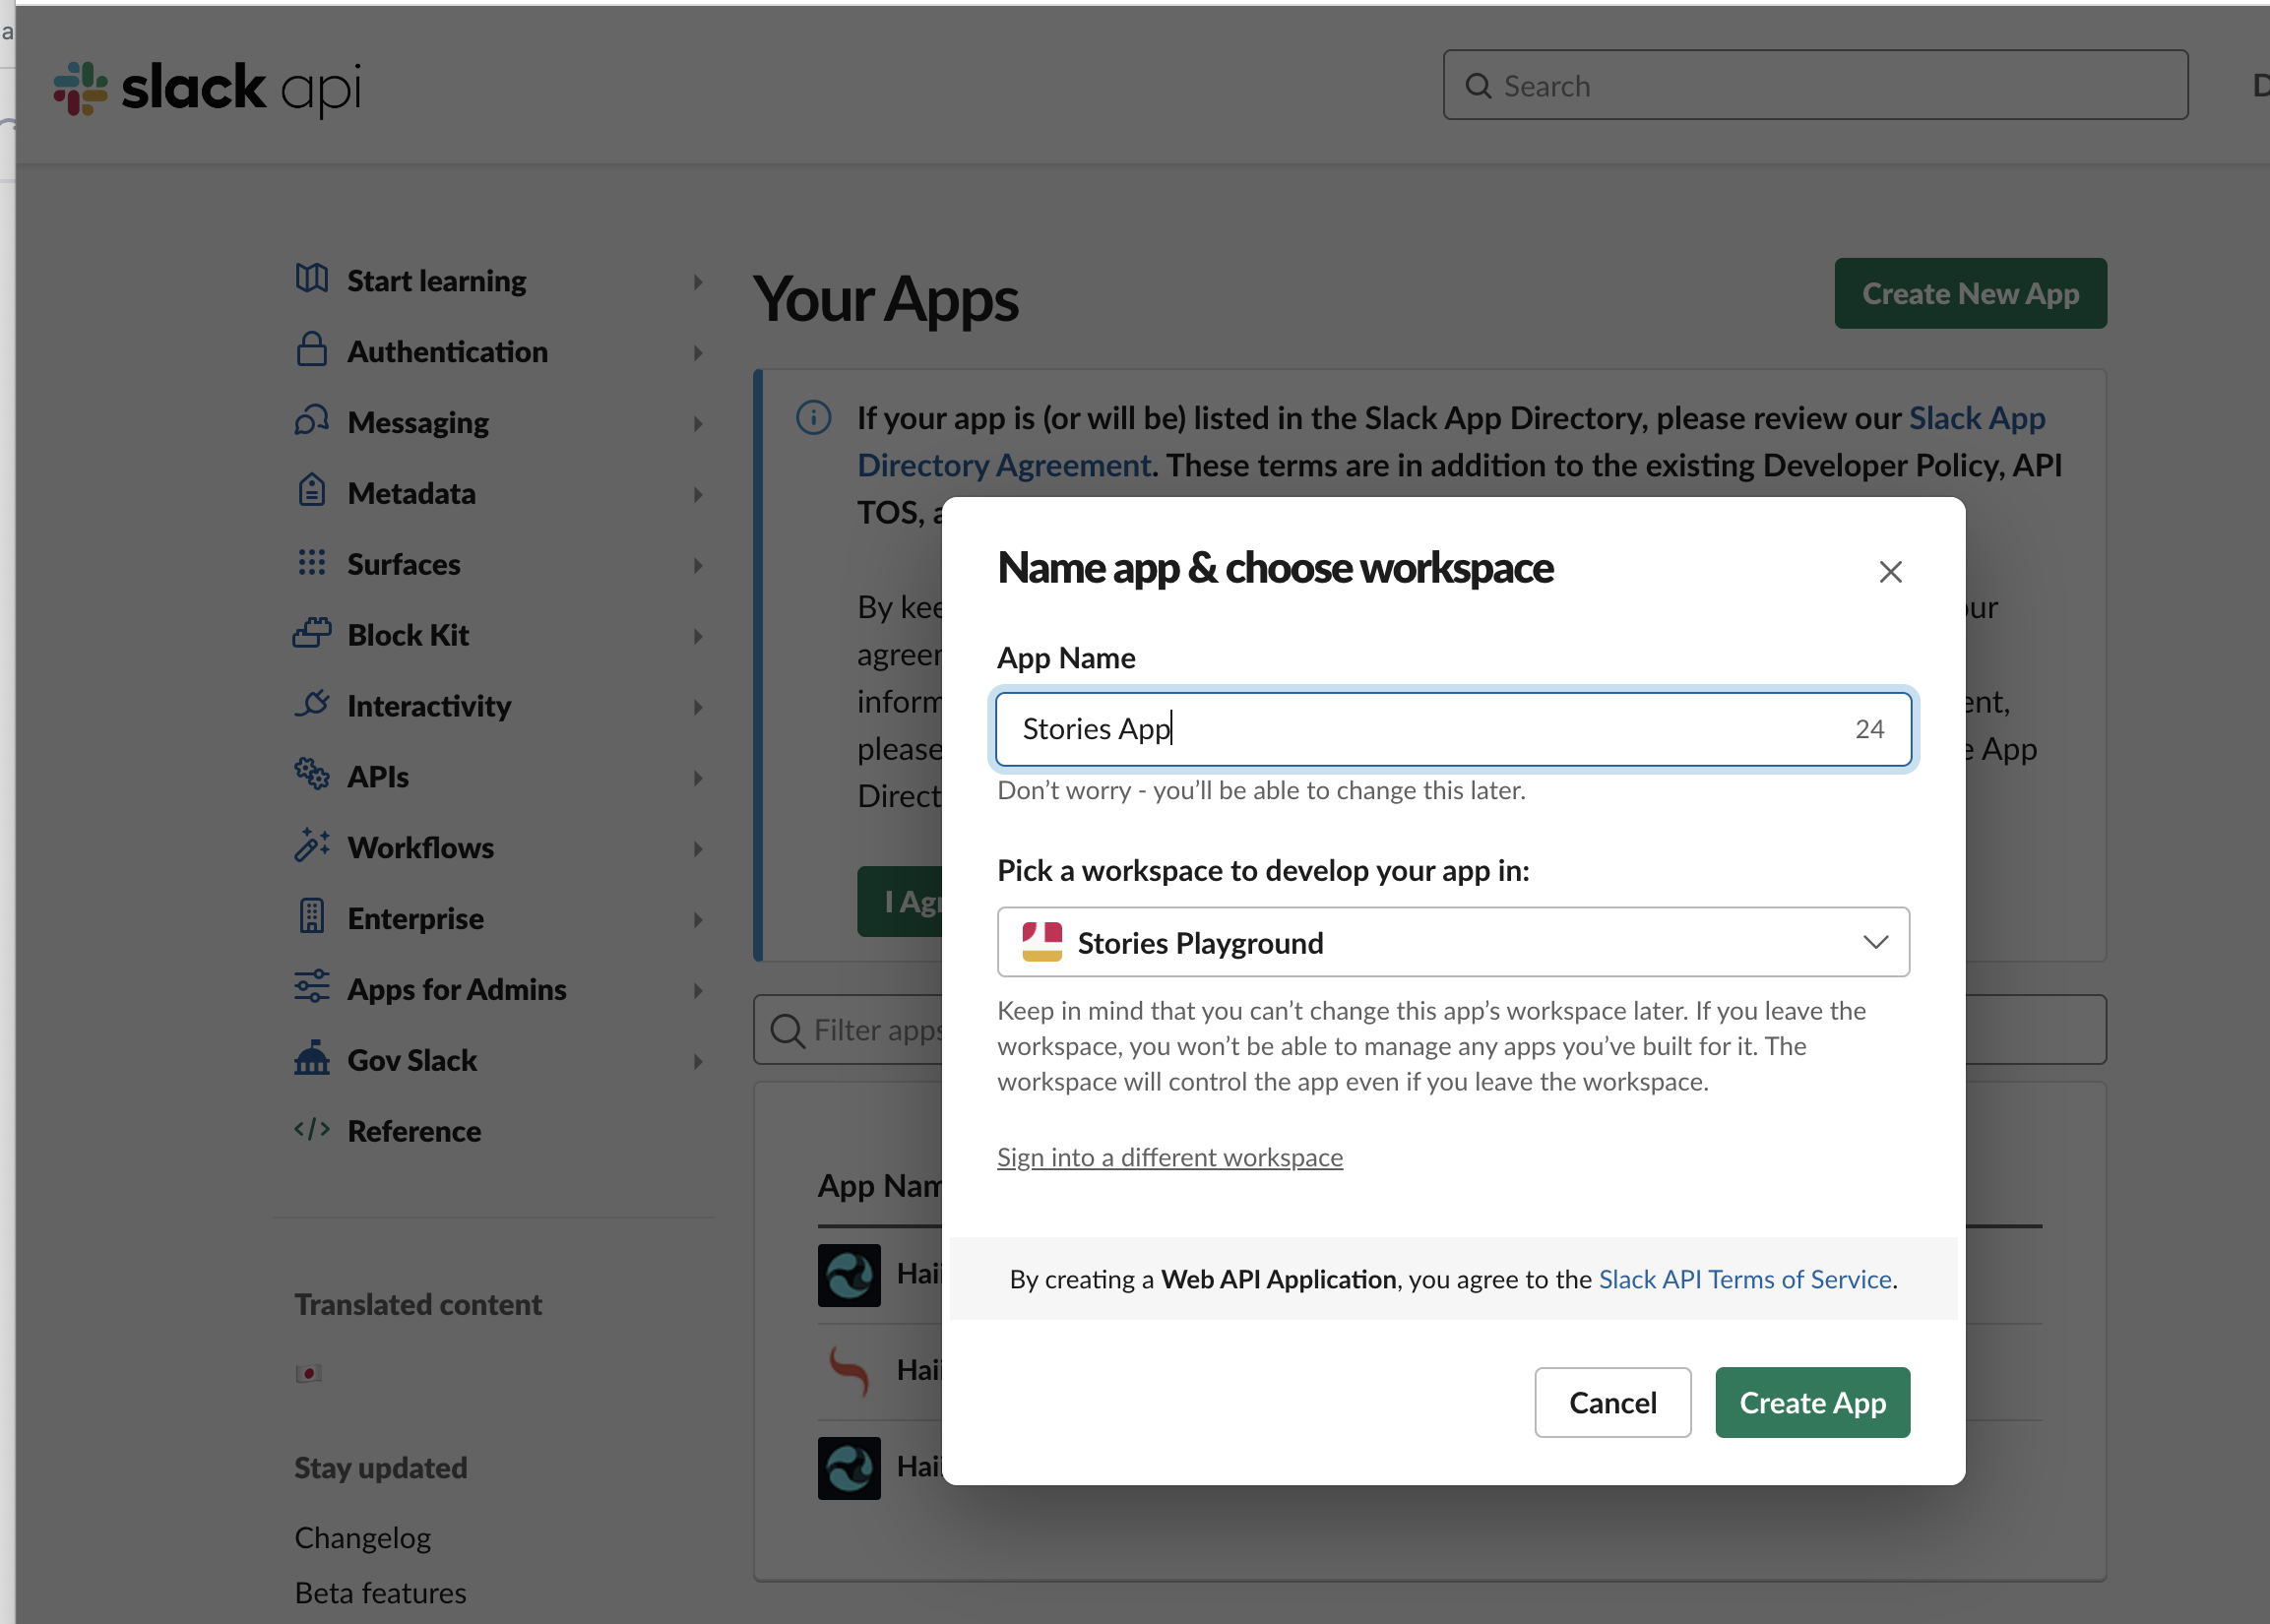This screenshot has height=1624, width=2270.
Task: Click the Start learning book icon
Action: 311,279
